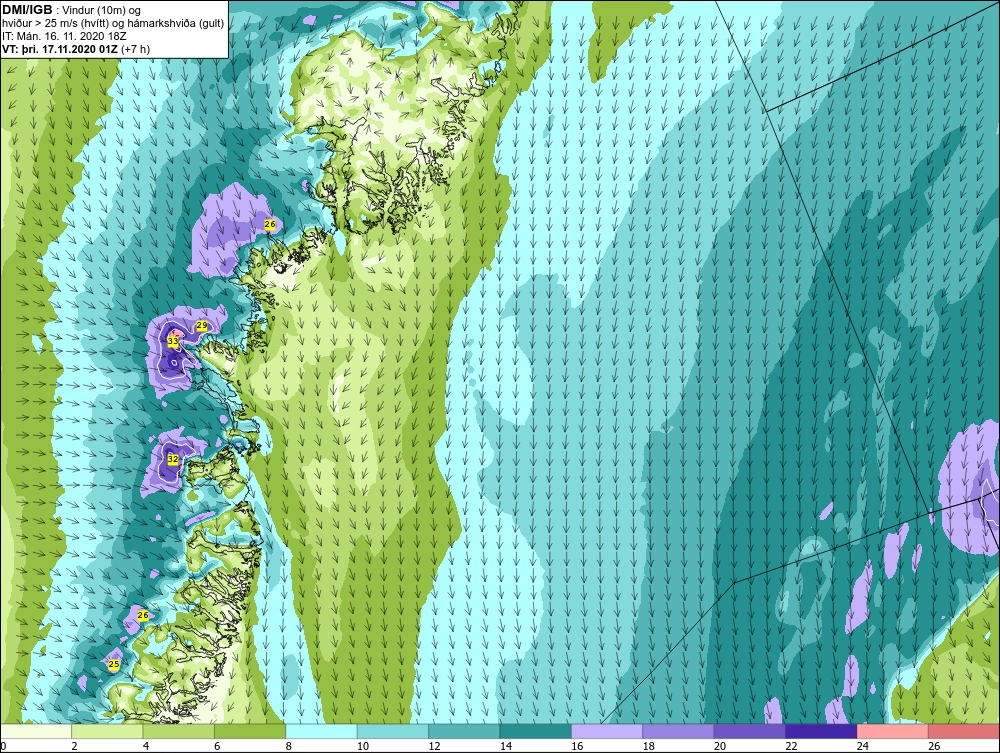Click the legend scale number '4'
Image resolution: width=1000 pixels, height=753 pixels.
click(x=146, y=746)
